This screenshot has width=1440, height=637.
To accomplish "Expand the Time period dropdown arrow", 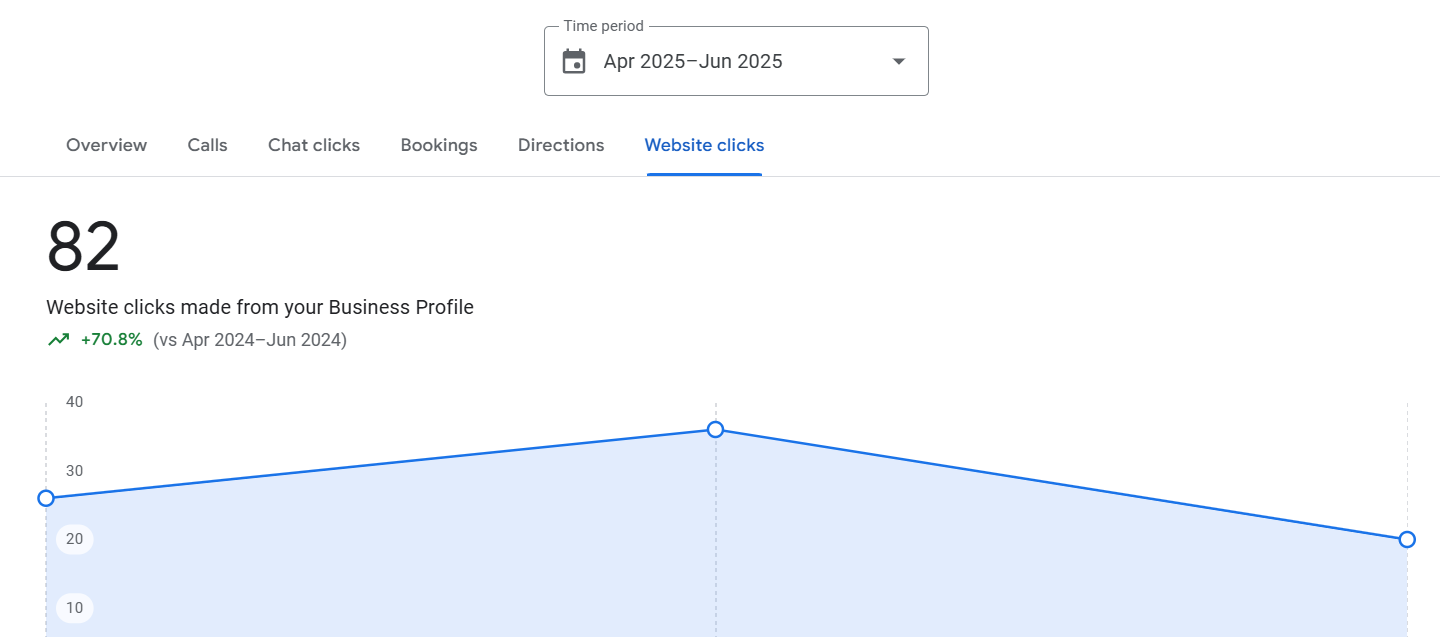I will pyautogui.click(x=898, y=62).
